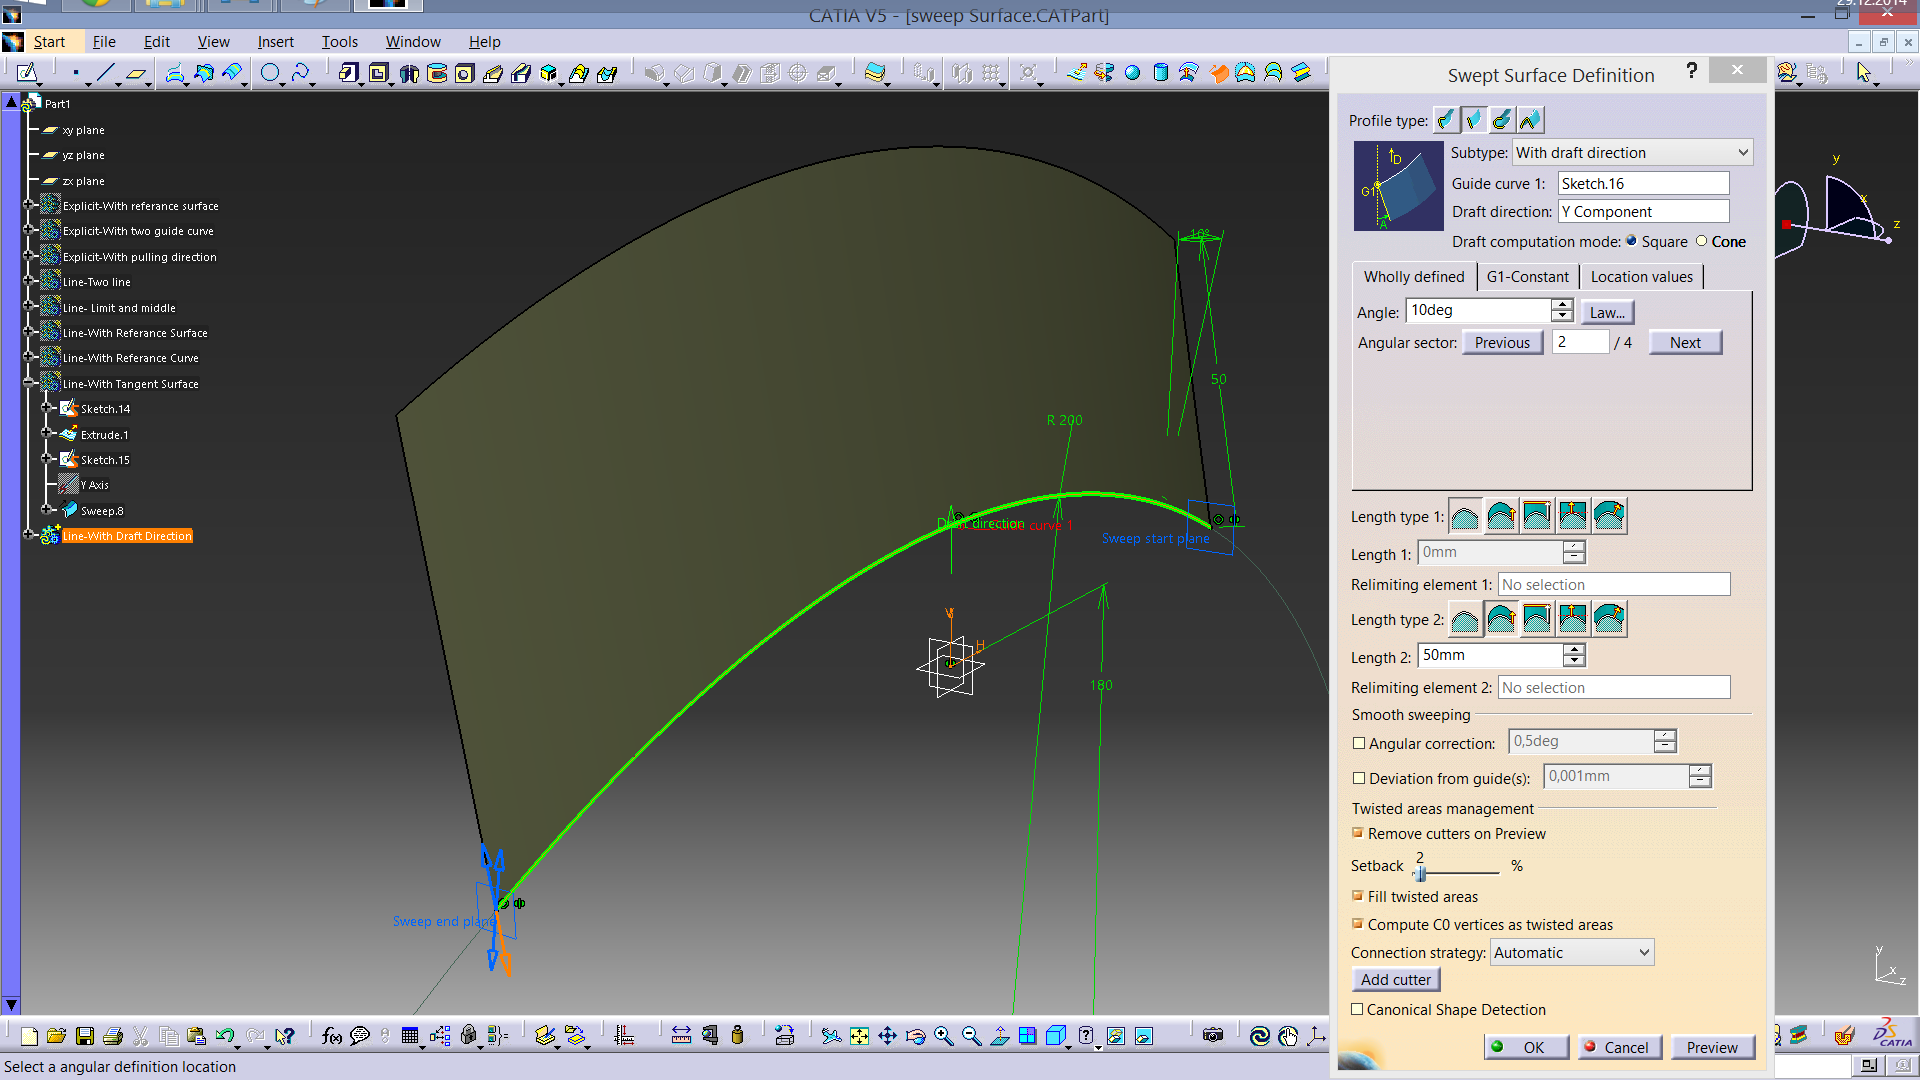Switch to the Location values tab
The image size is (1920, 1080).
(x=1641, y=277)
